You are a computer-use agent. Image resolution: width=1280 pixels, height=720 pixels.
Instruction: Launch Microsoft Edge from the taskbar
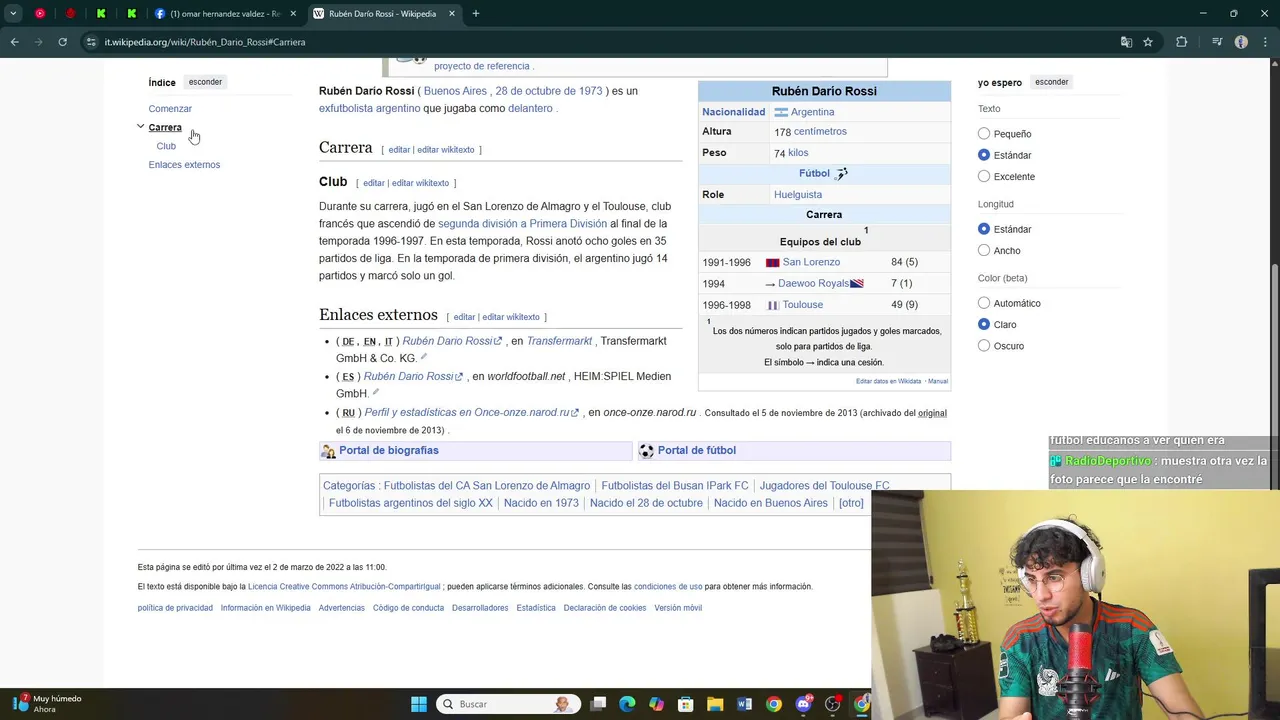click(x=627, y=704)
